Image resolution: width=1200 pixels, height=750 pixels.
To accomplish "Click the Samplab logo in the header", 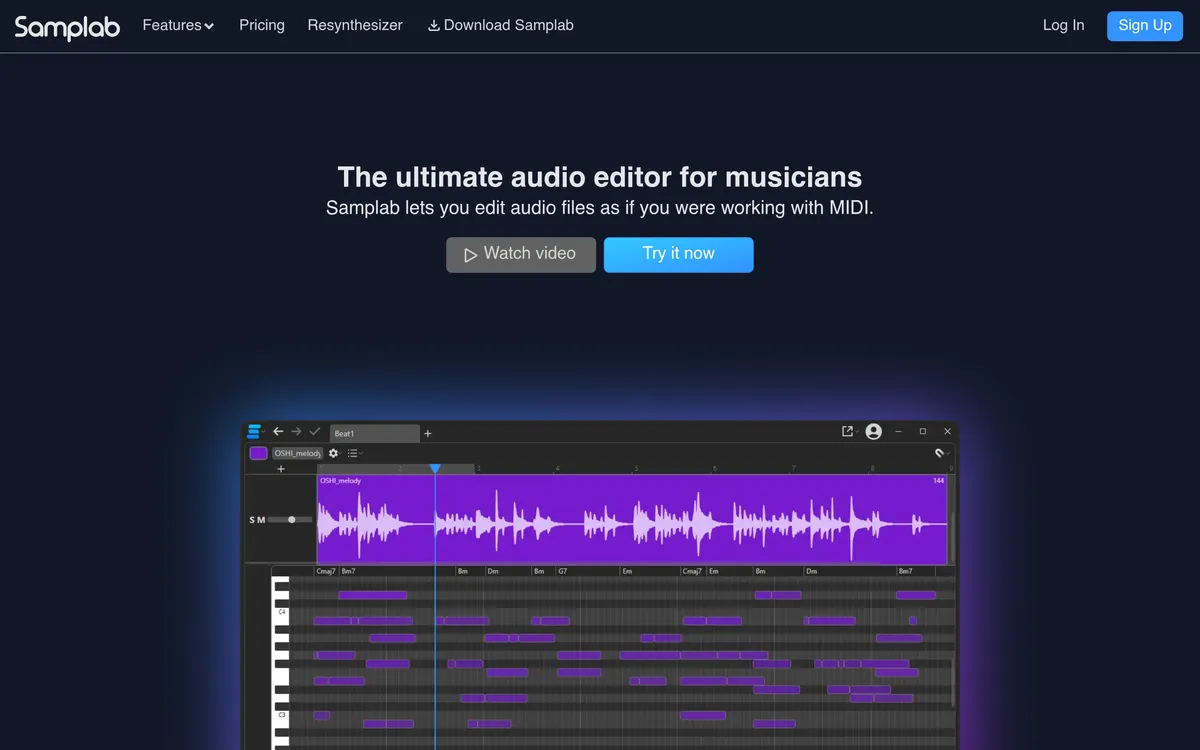I will (x=67, y=26).
